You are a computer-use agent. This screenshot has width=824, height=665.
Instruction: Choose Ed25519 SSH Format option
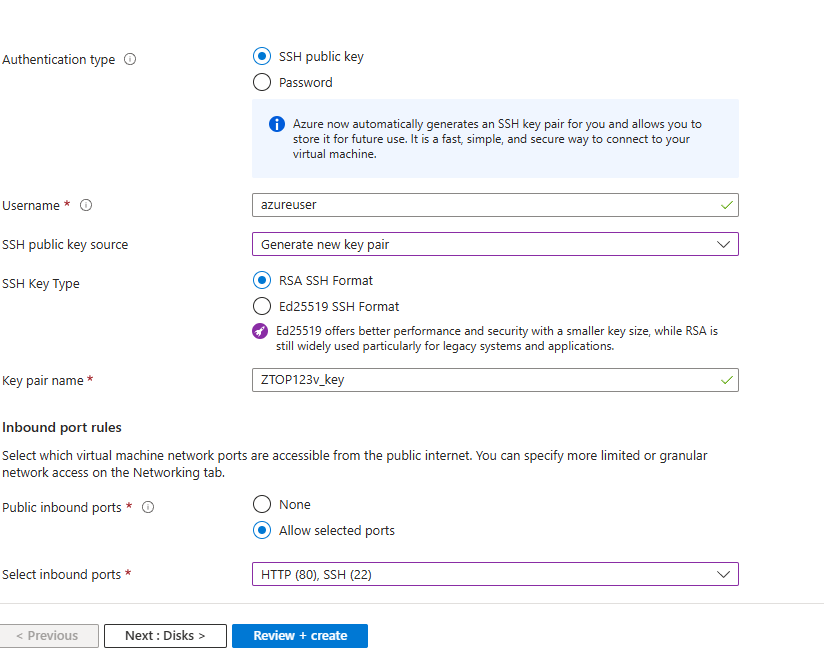click(x=262, y=307)
